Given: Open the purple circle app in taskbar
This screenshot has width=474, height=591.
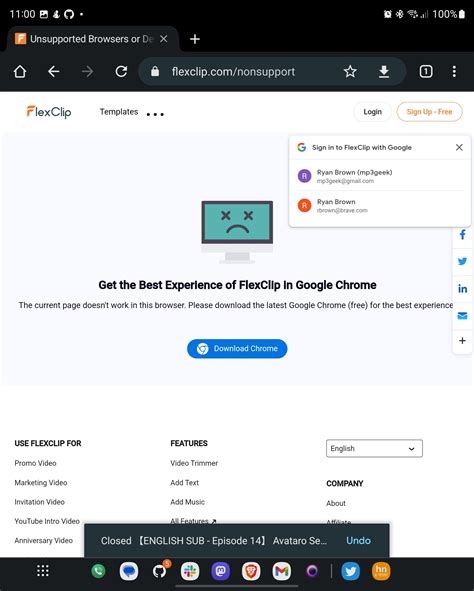Looking at the screenshot, I should [x=312, y=571].
